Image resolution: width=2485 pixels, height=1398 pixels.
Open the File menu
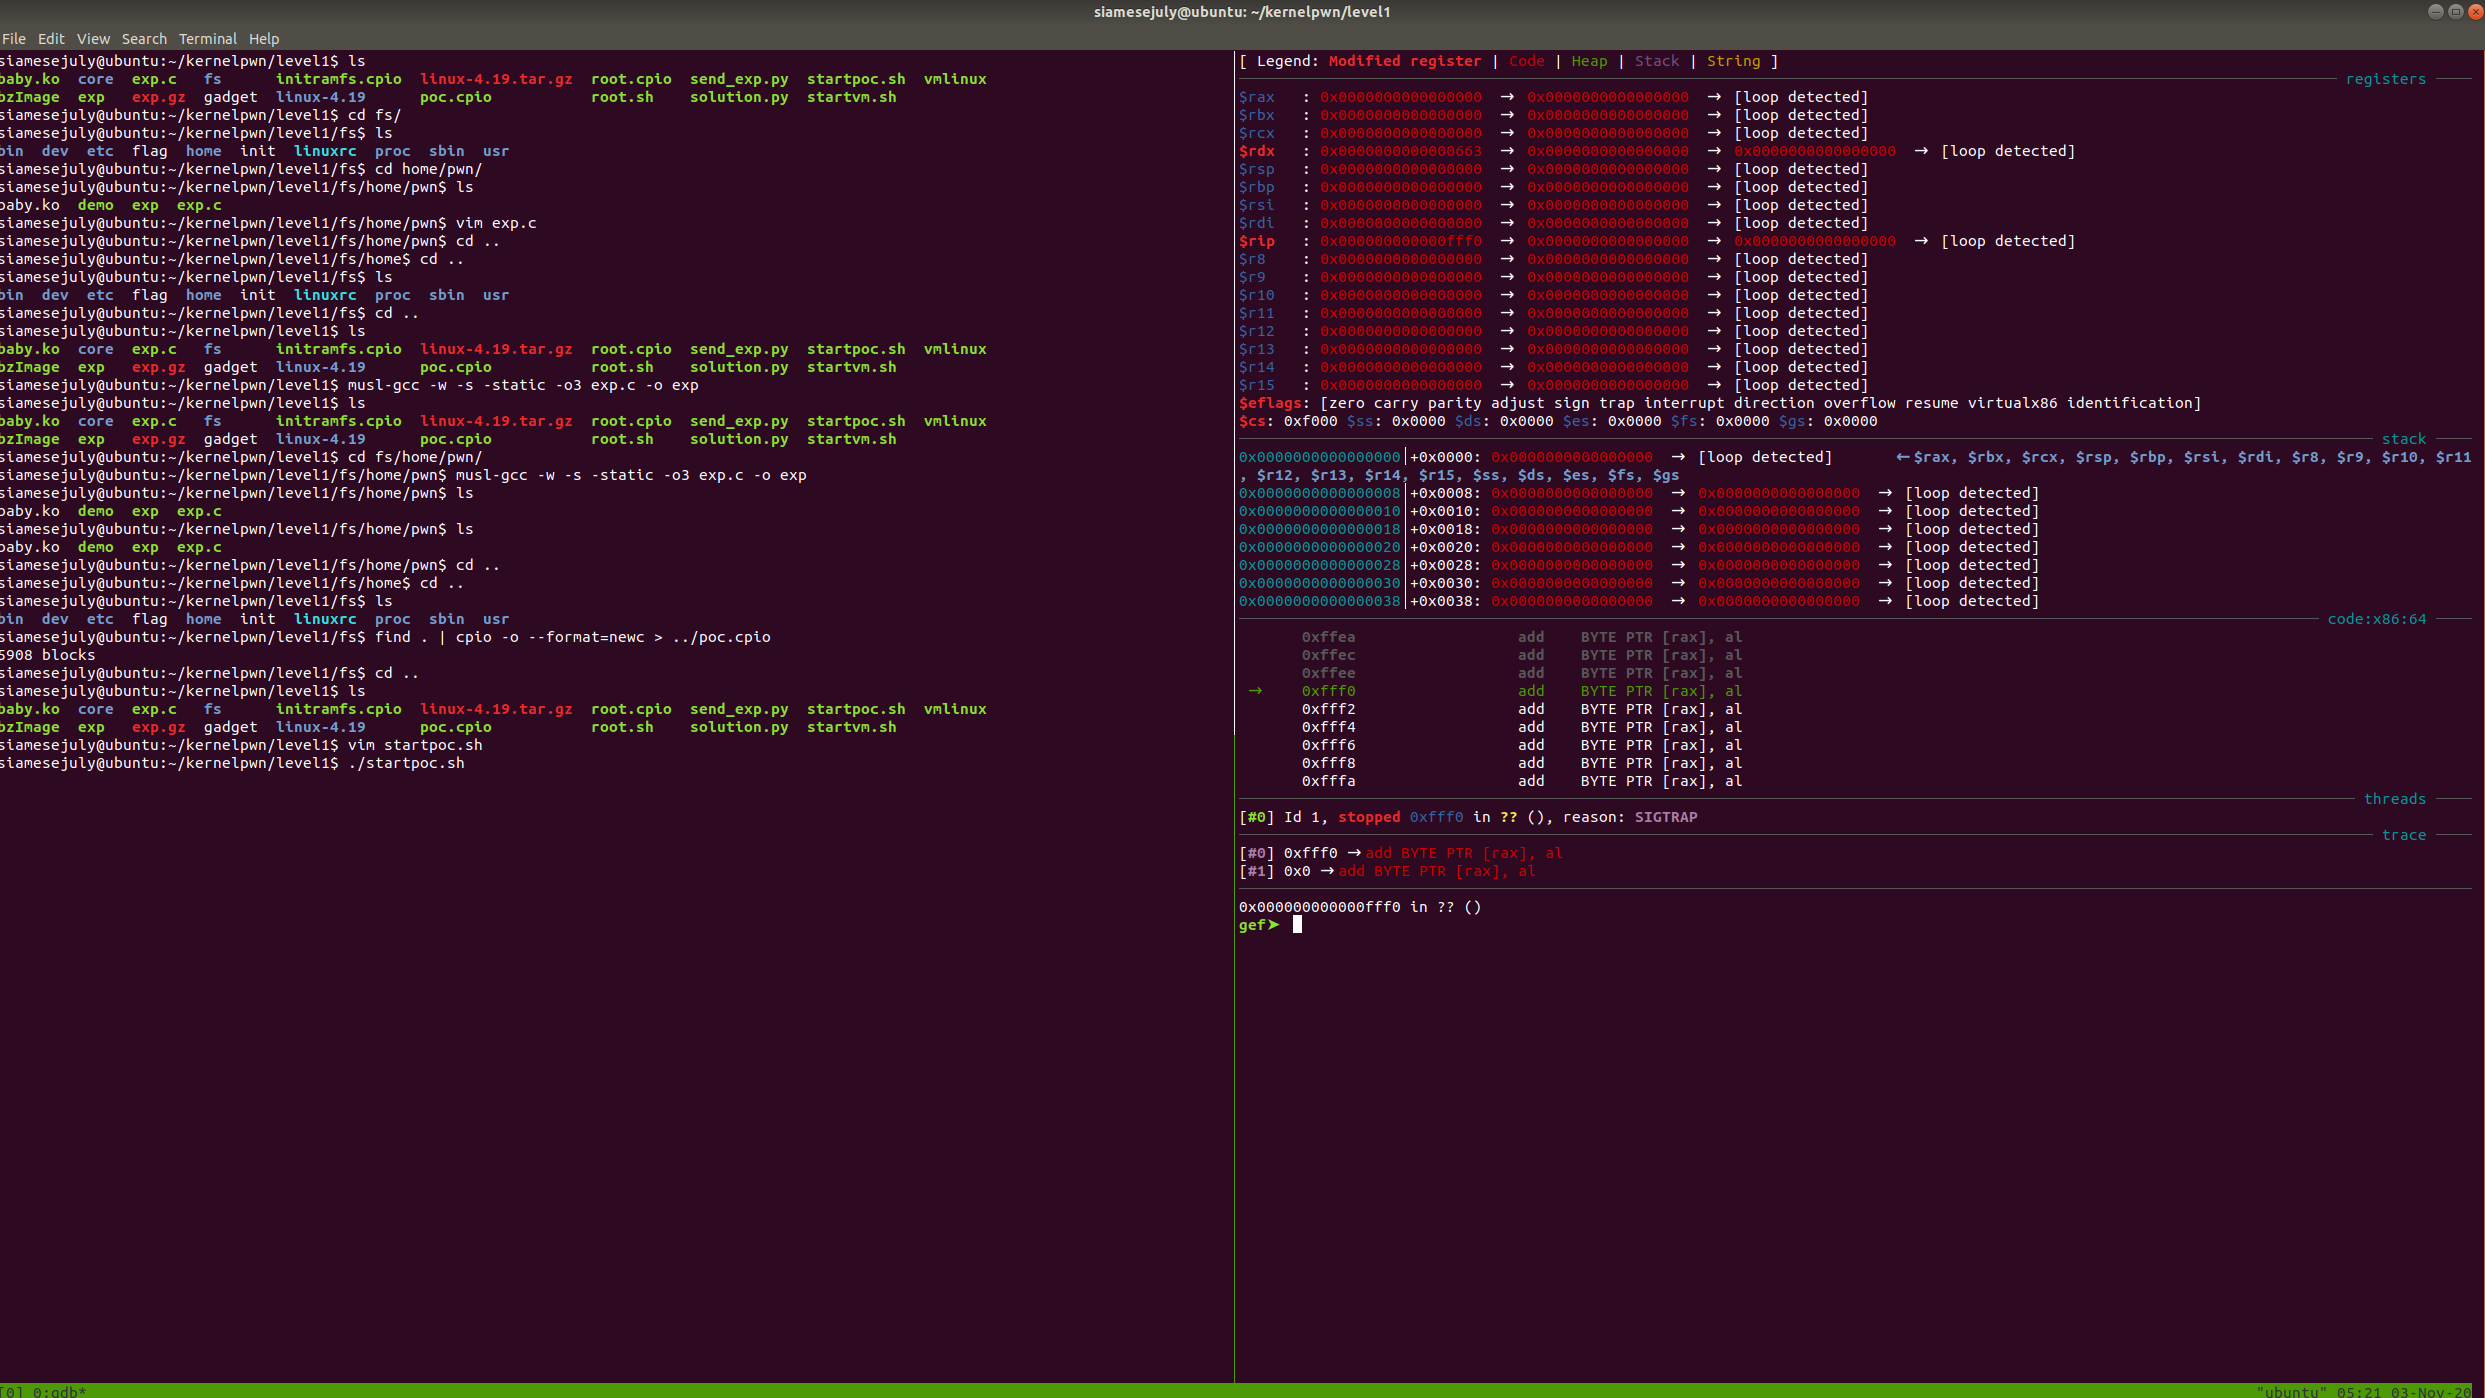14,39
